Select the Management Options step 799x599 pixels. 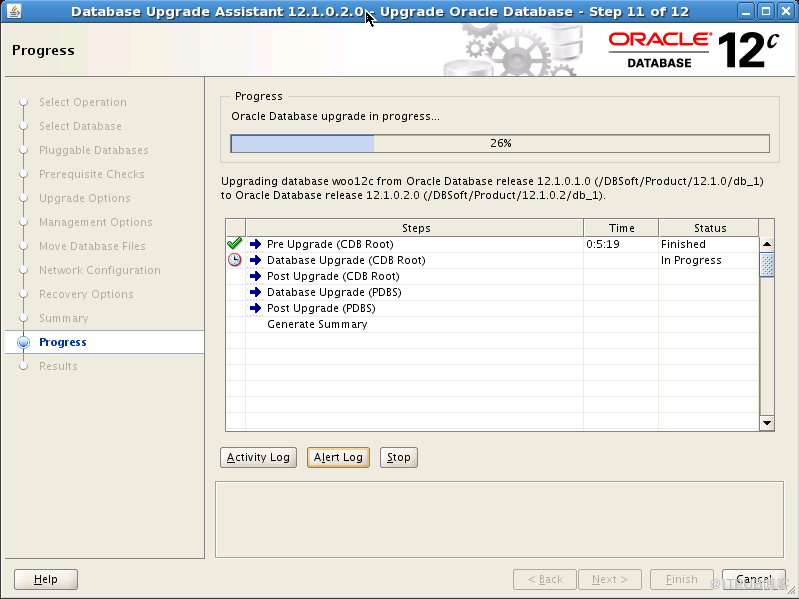(96, 222)
